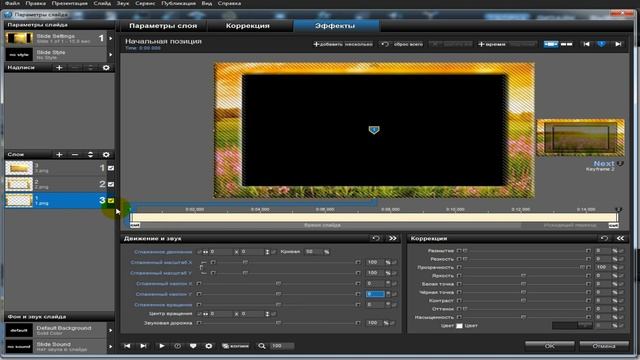Add a new caption with the plus icon in Надписи
This screenshot has height=360, width=640.
59,68
